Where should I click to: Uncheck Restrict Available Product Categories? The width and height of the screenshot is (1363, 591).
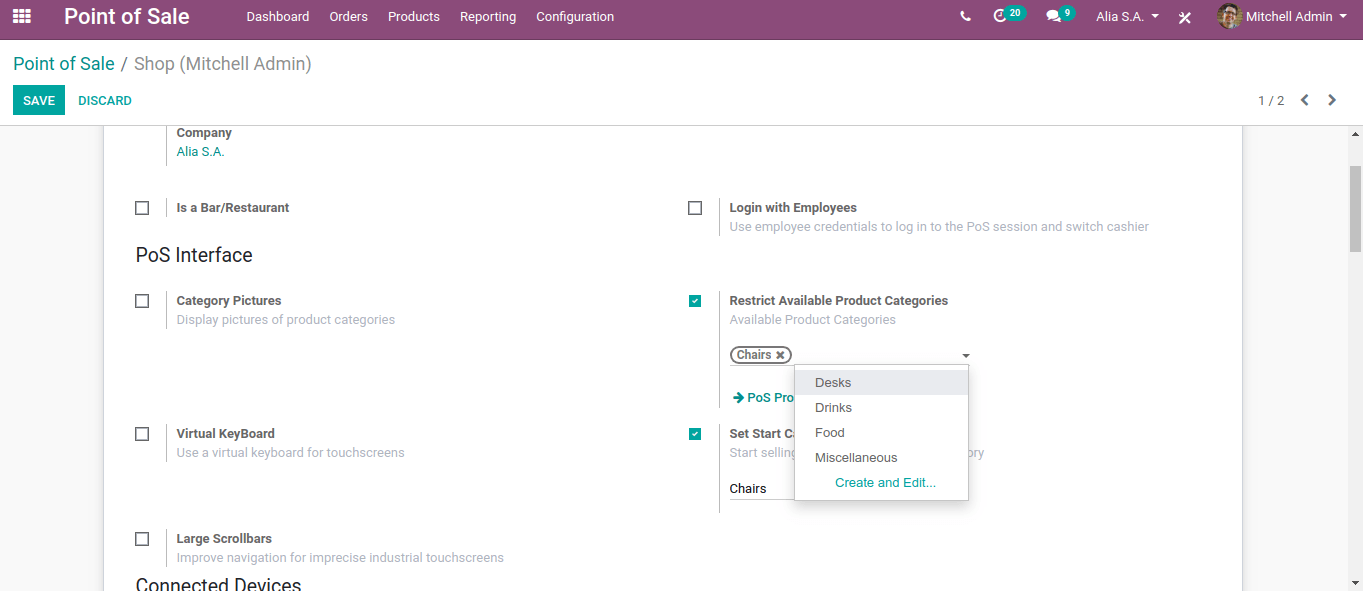point(695,301)
